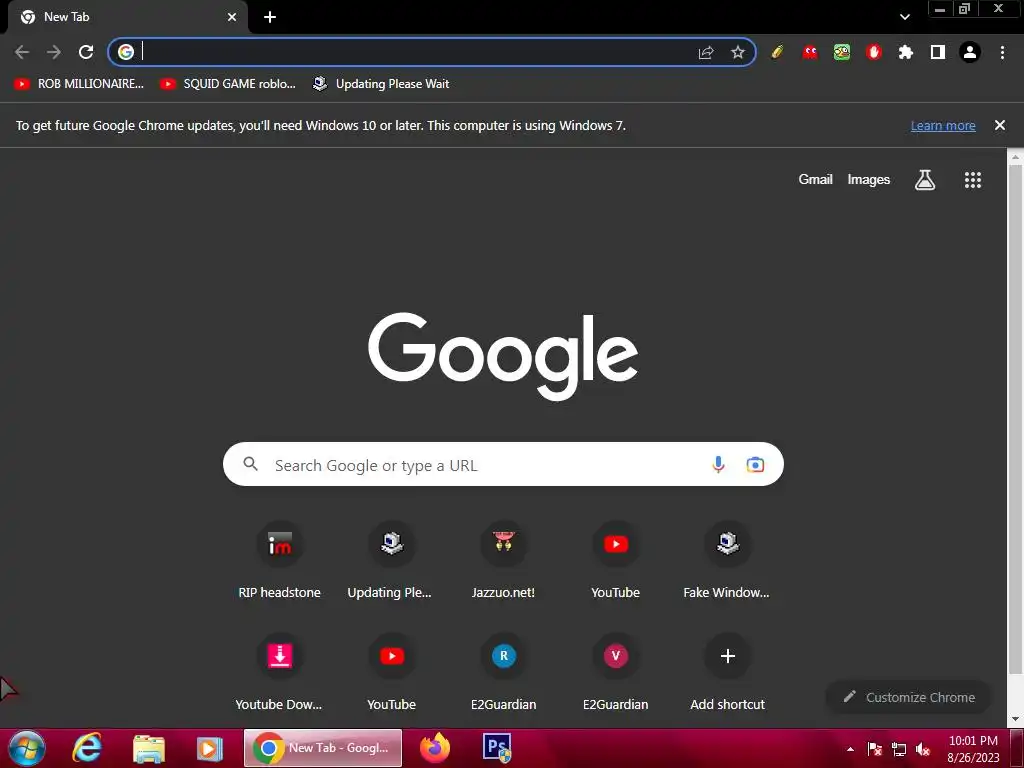Image resolution: width=1024 pixels, height=768 pixels.
Task: Click the back navigation arrow
Action: (x=22, y=52)
